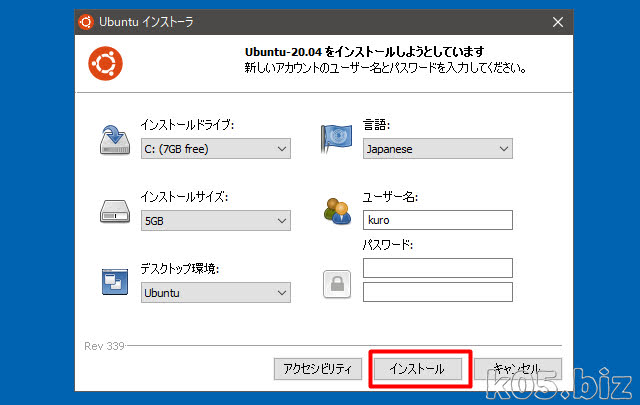Open the language dropdown showing Japanese
This screenshot has width=640, height=405.
(x=438, y=149)
